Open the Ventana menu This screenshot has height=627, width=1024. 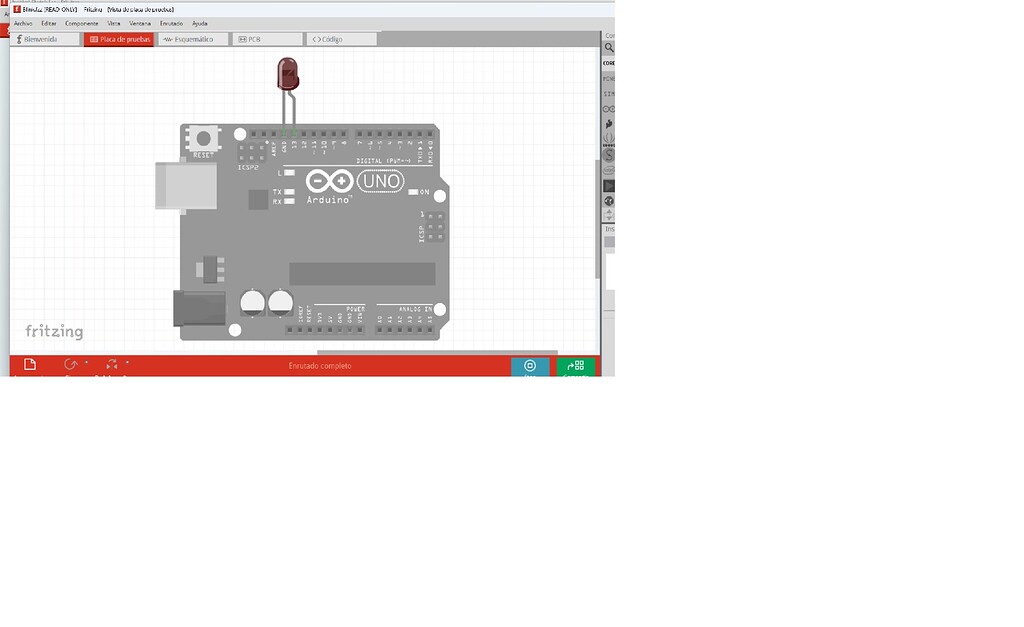pos(140,24)
